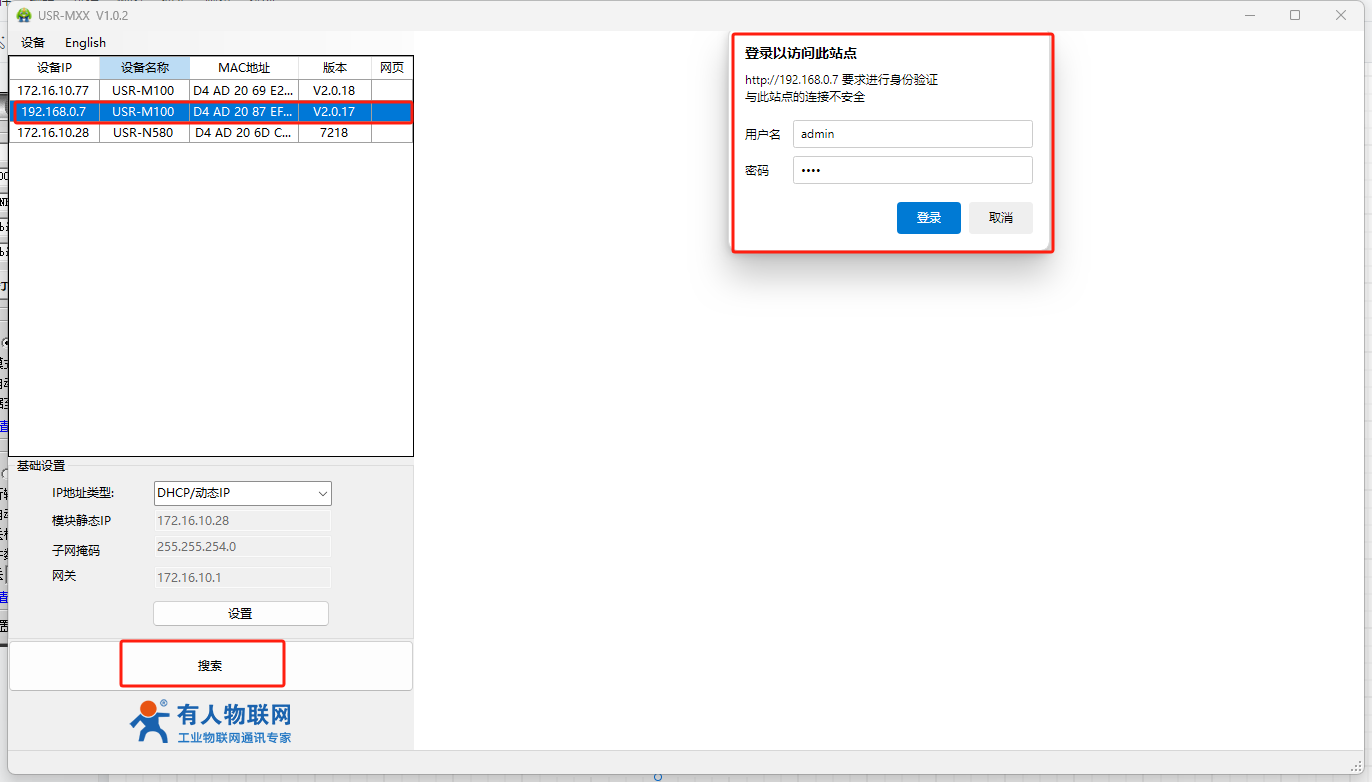Click the 设备名称 column header
This screenshot has width=1372, height=782.
click(145, 68)
